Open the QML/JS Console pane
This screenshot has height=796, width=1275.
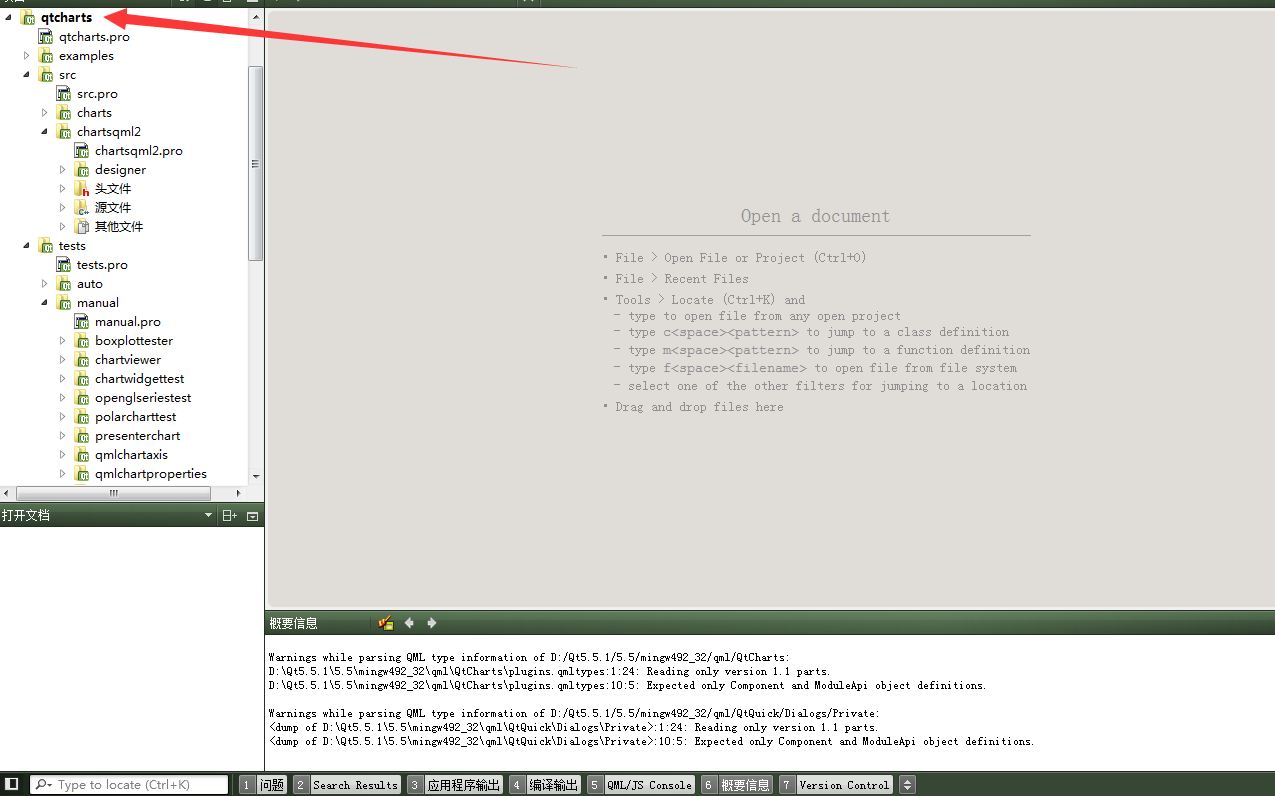[641, 785]
